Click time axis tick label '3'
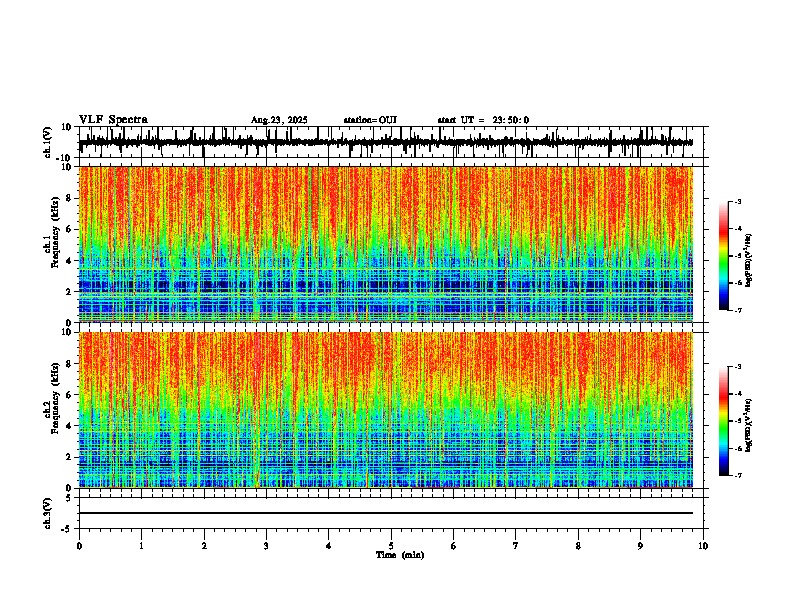This screenshot has width=792, height=612. (266, 546)
